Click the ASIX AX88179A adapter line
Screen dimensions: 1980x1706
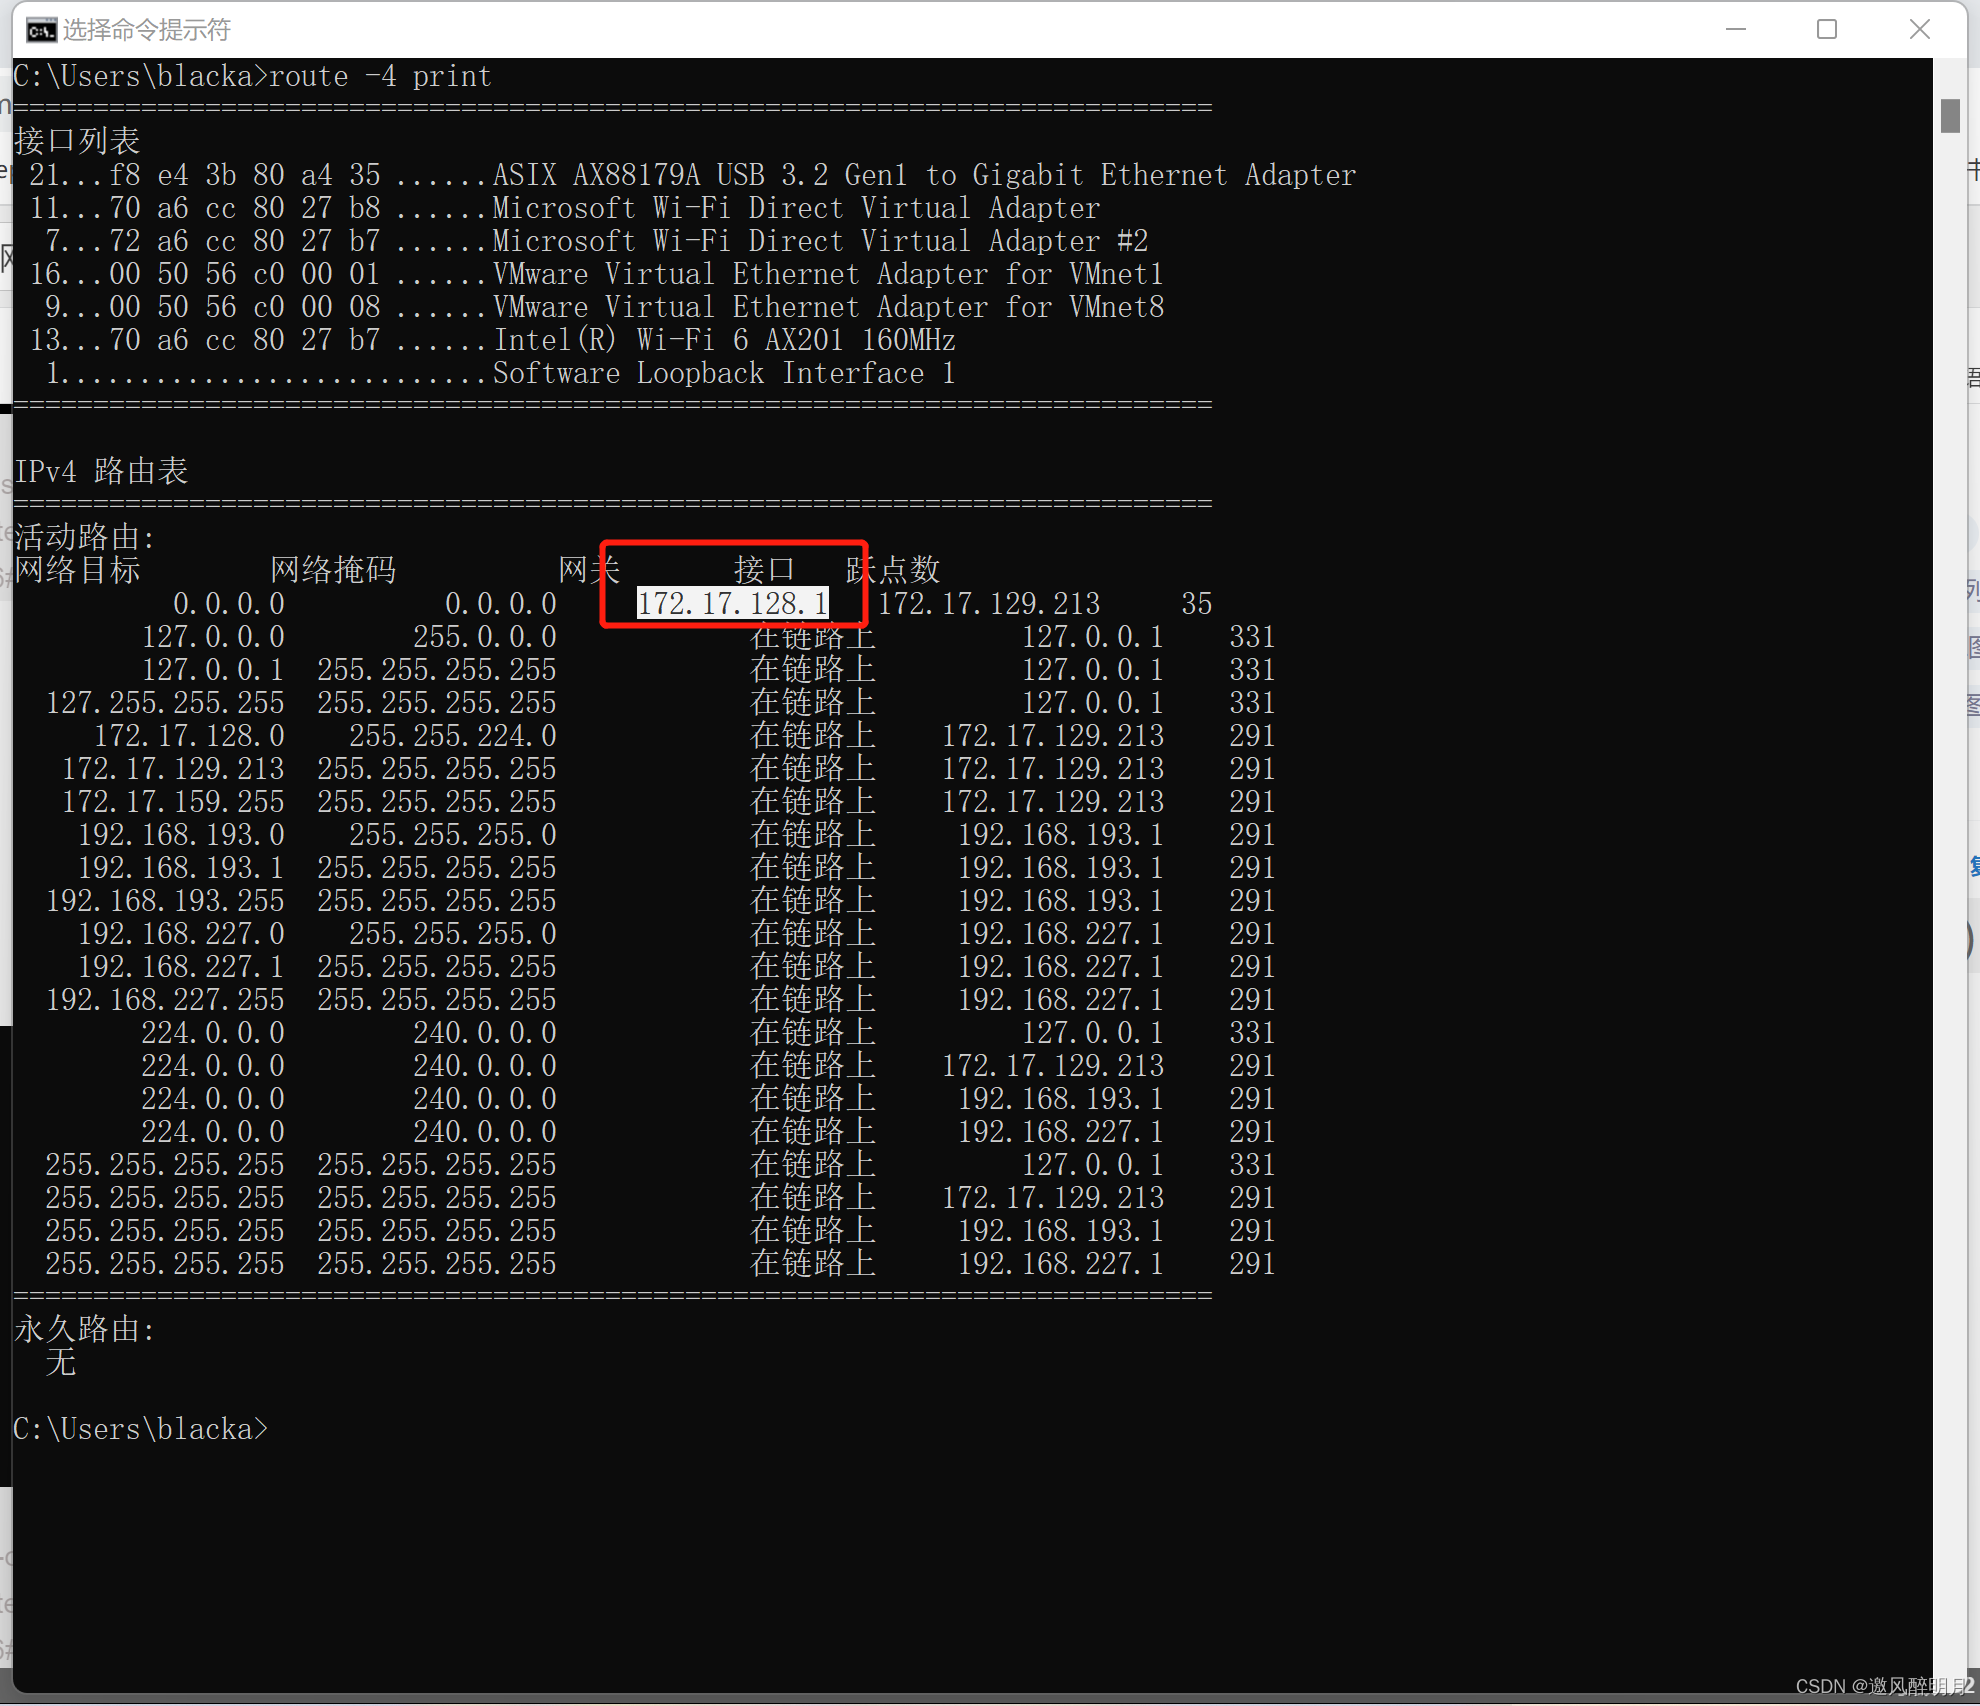click(922, 175)
